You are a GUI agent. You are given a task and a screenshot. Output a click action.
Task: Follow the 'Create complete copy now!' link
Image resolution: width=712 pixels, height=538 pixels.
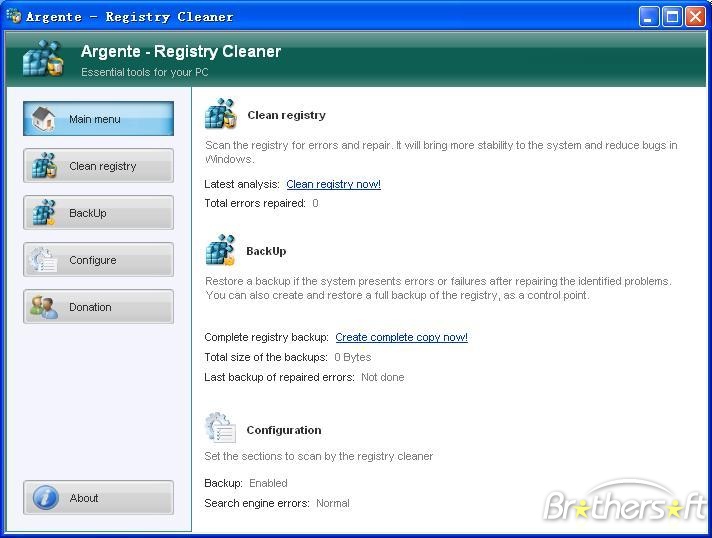401,337
